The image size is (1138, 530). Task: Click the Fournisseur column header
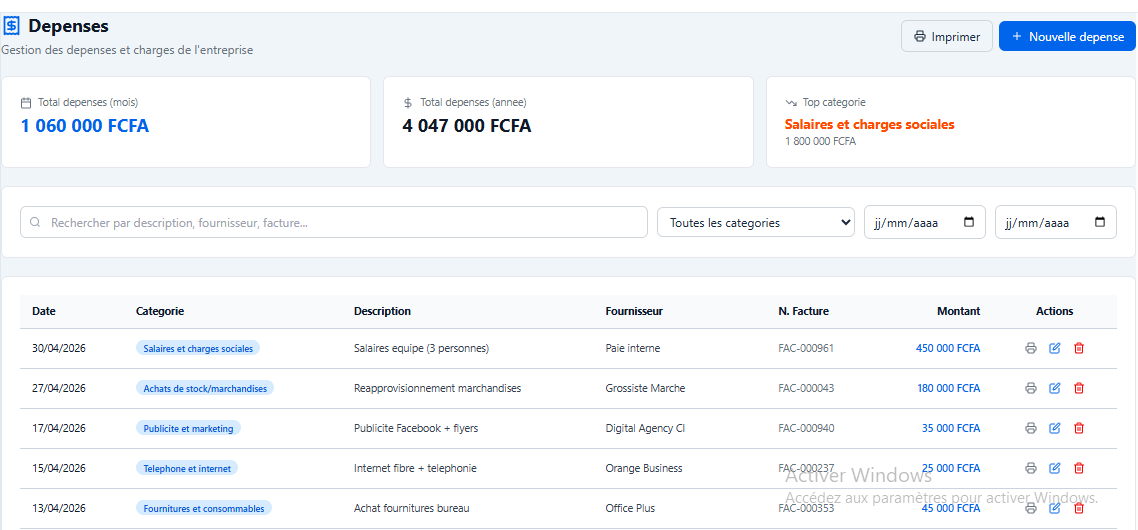[x=634, y=311]
